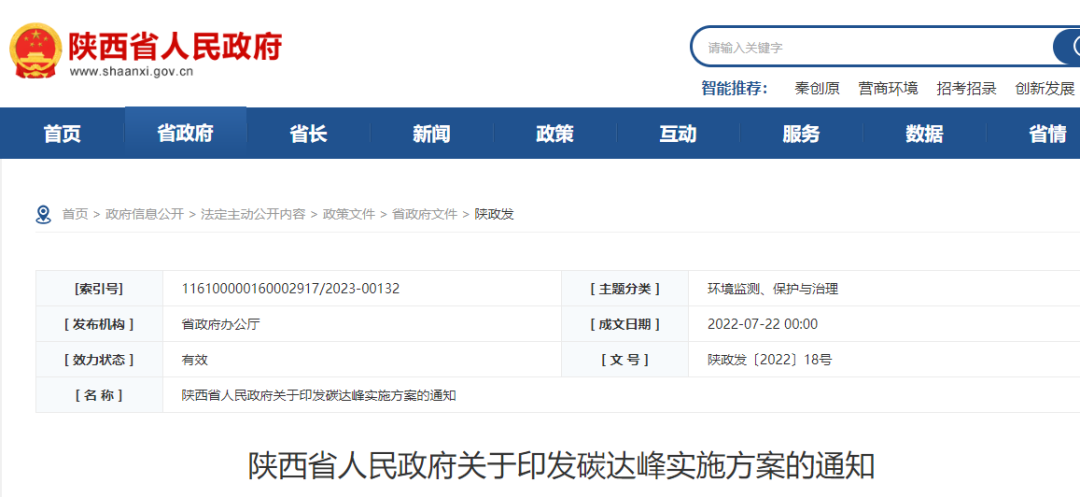The height and width of the screenshot is (497, 1080).
Task: Follow the 创新发展 recommended link
Action: (1045, 88)
